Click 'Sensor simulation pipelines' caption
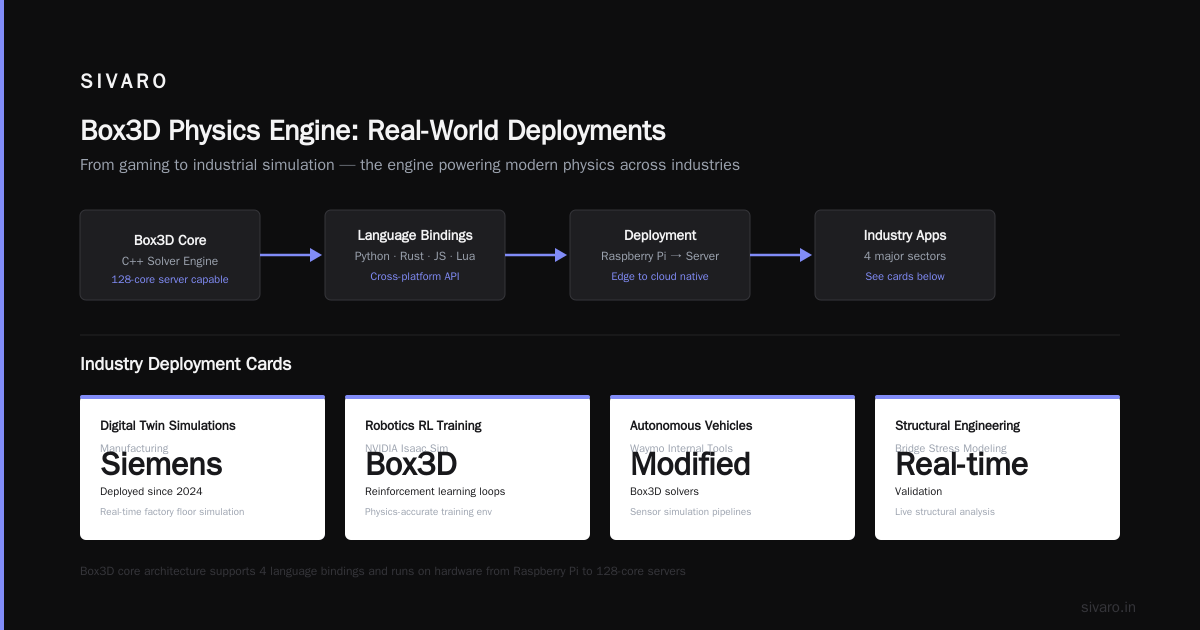The image size is (1200, 630). 691,511
